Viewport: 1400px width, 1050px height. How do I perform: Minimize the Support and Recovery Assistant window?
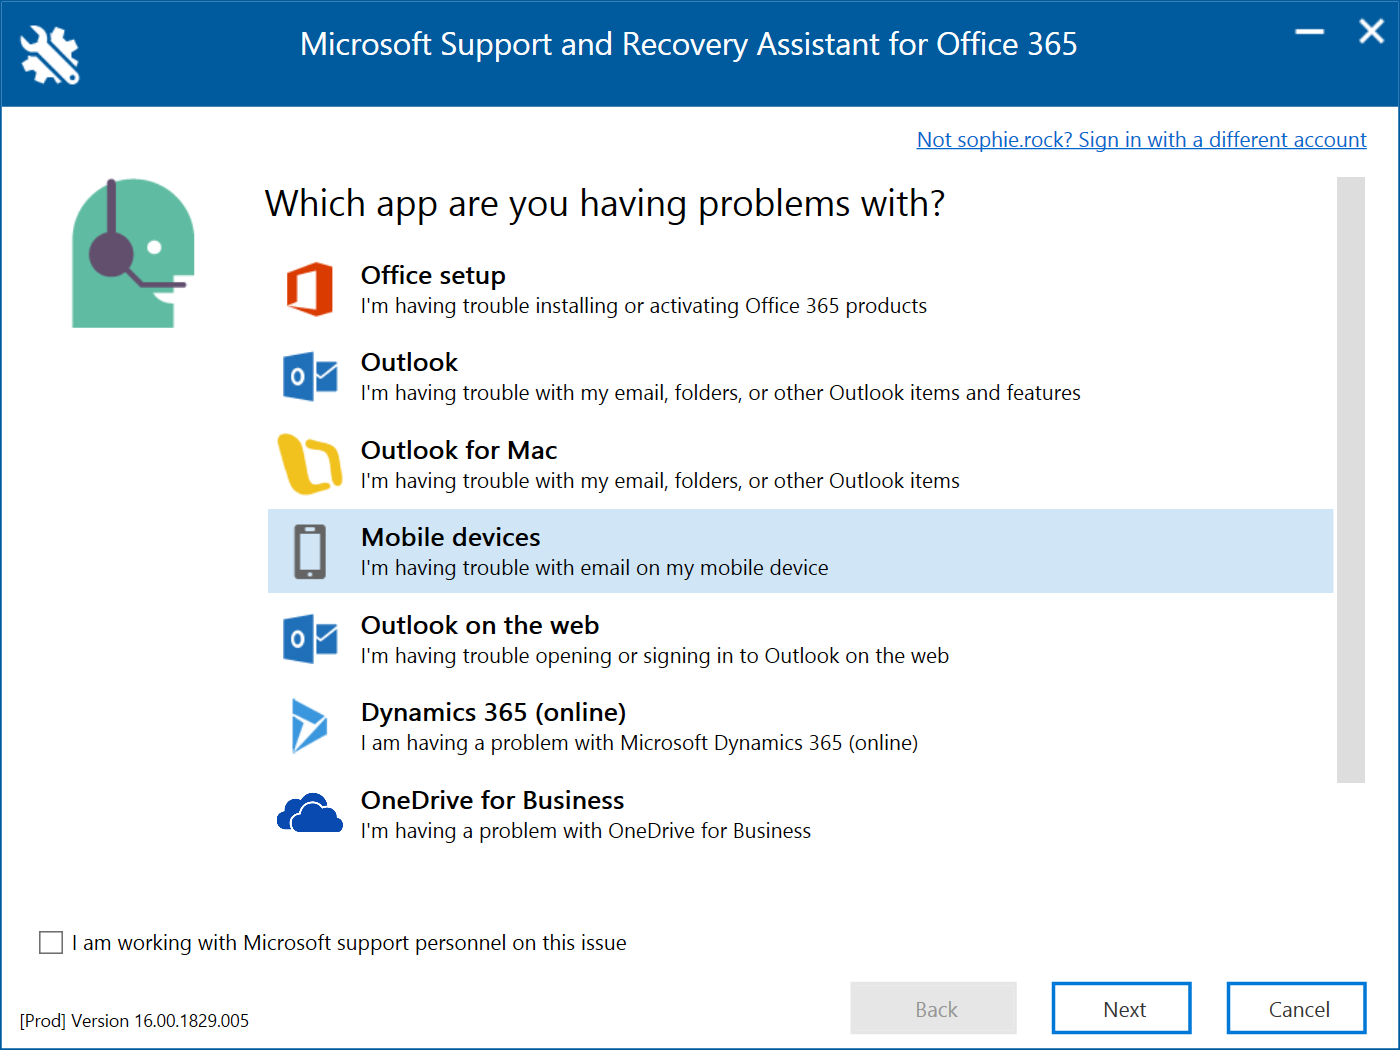(1309, 32)
